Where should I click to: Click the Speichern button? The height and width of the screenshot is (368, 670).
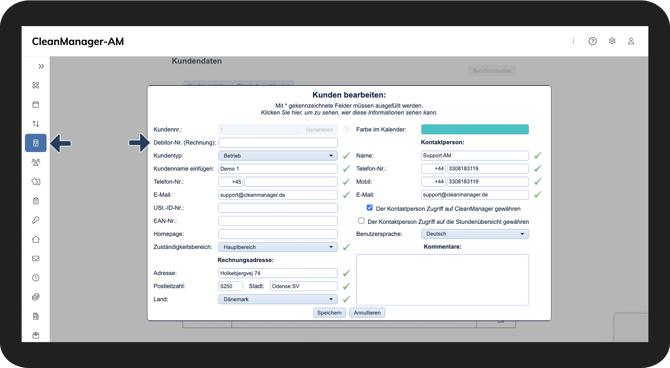click(x=329, y=313)
